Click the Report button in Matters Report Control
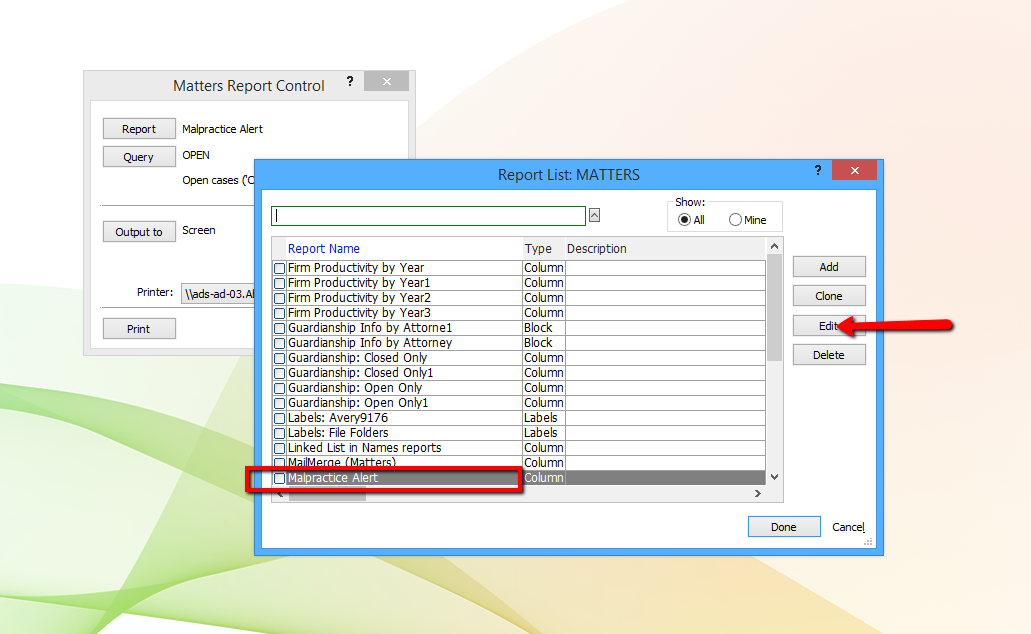Viewport: 1031px width, 634px height. coord(139,129)
